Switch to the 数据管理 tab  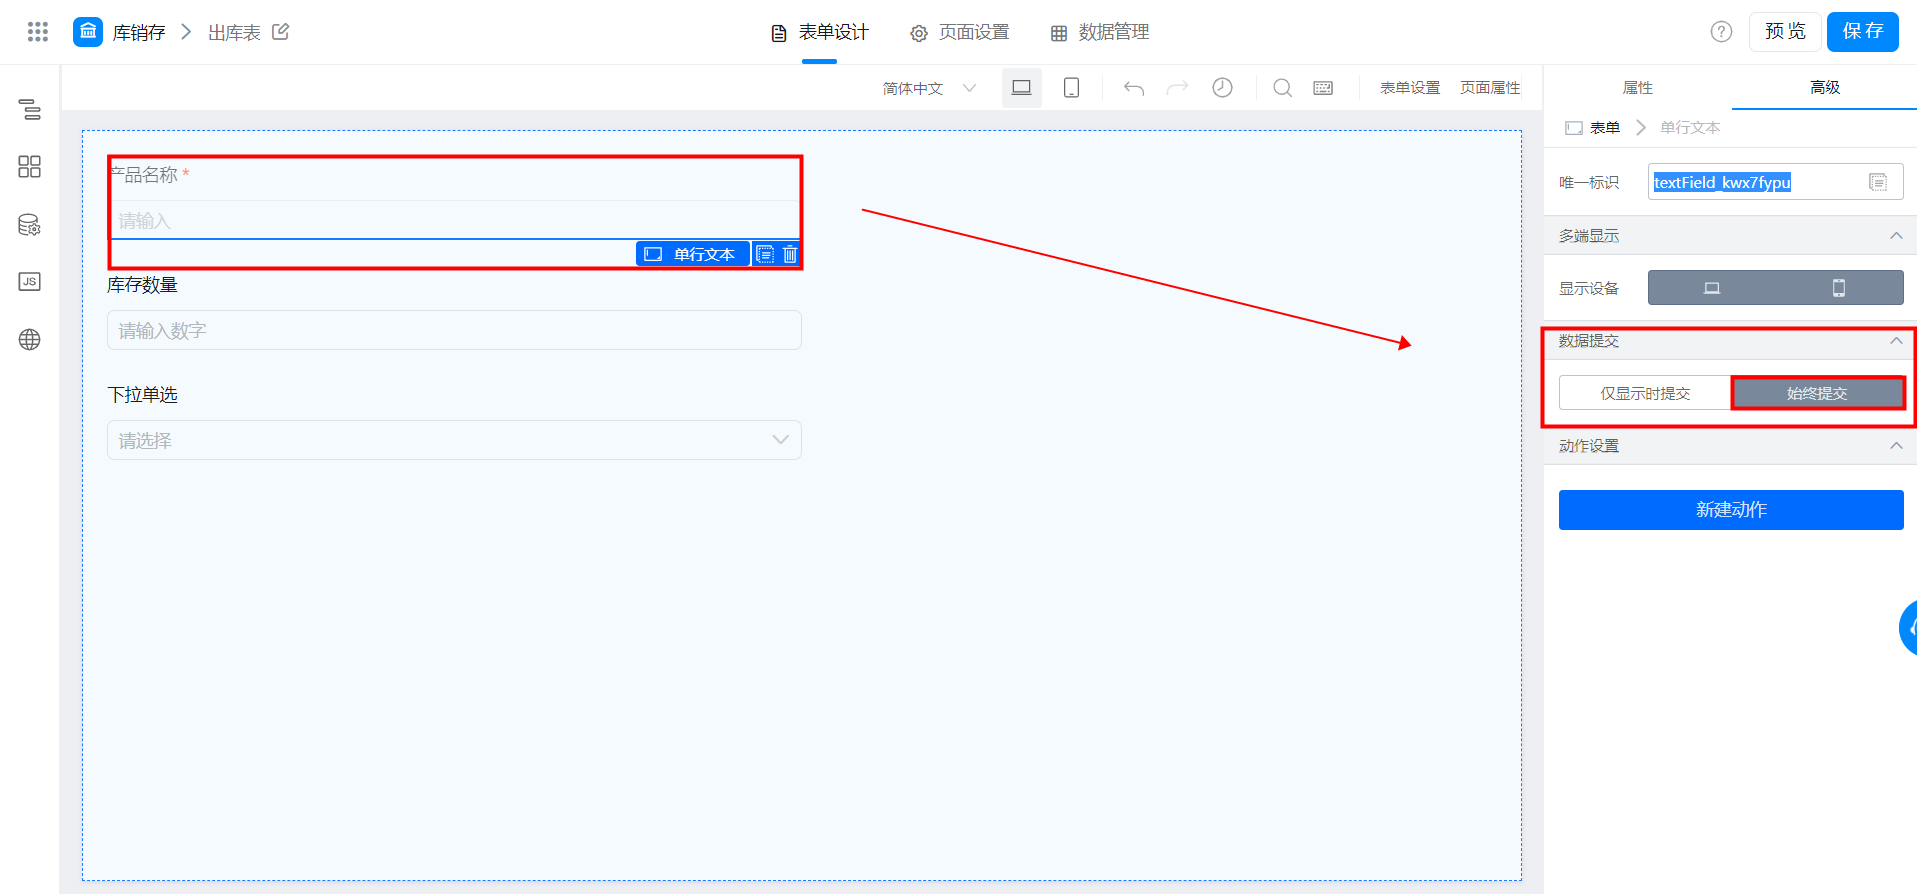[1100, 32]
